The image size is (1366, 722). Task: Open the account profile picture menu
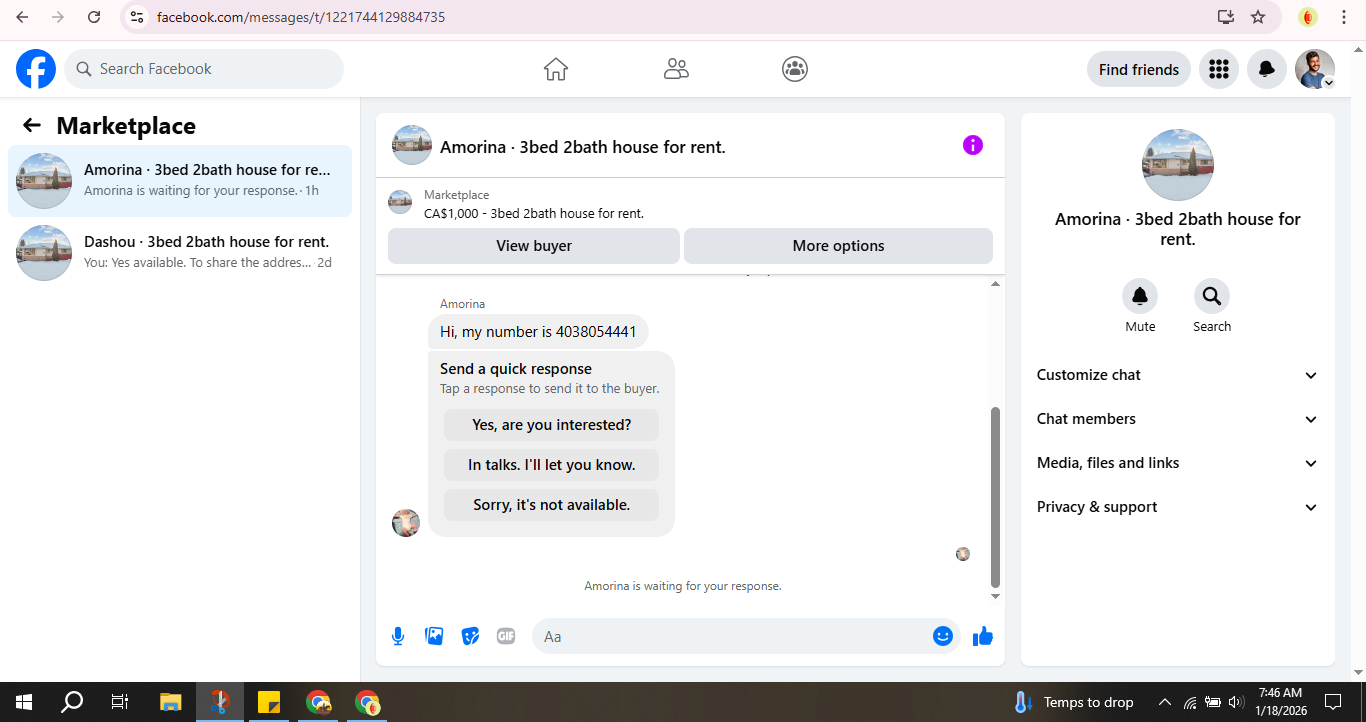(1314, 69)
